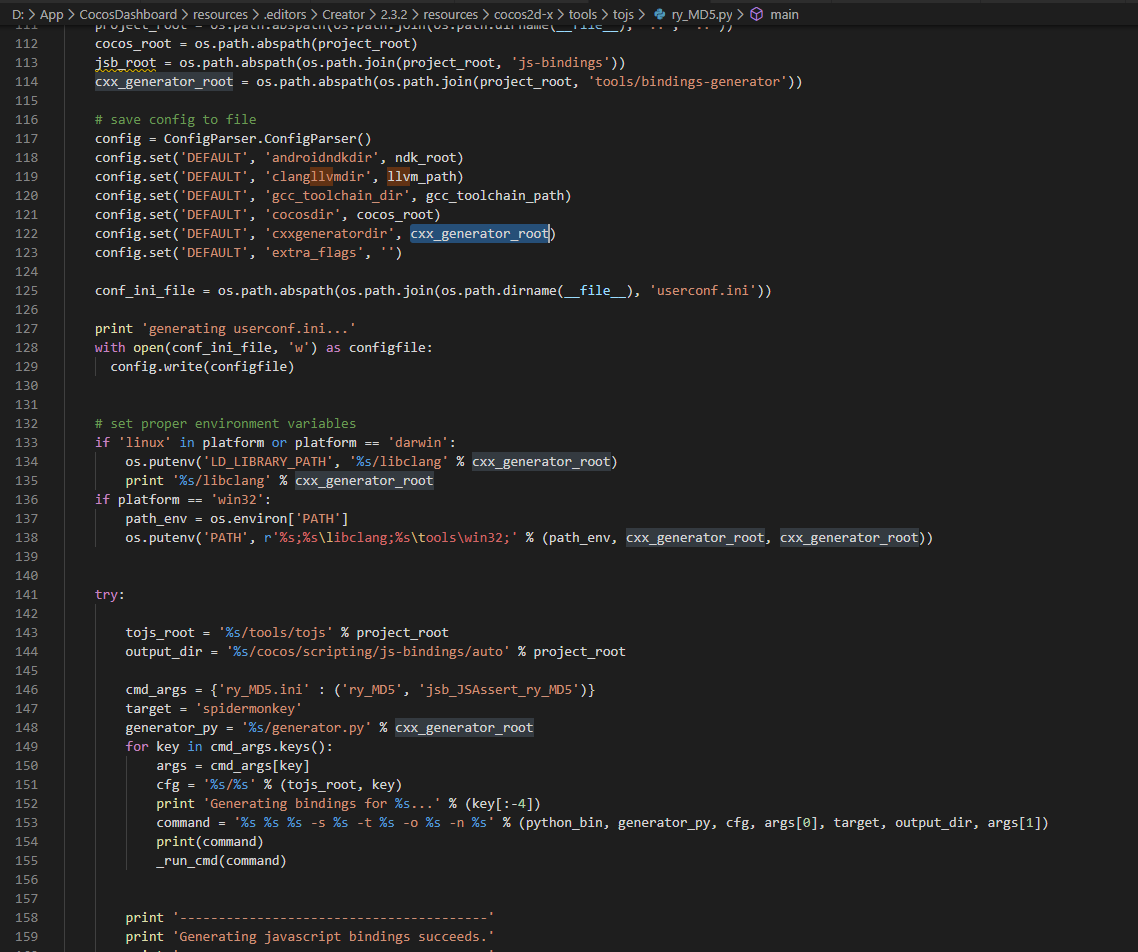Click print(command) on line 154
The image size is (1138, 952).
click(x=210, y=842)
